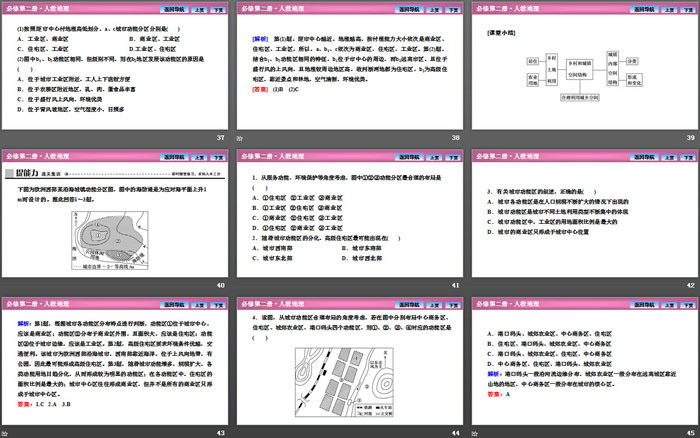
Task: Click the 必修第二册 header title on slide 42
Action: pos(508,156)
